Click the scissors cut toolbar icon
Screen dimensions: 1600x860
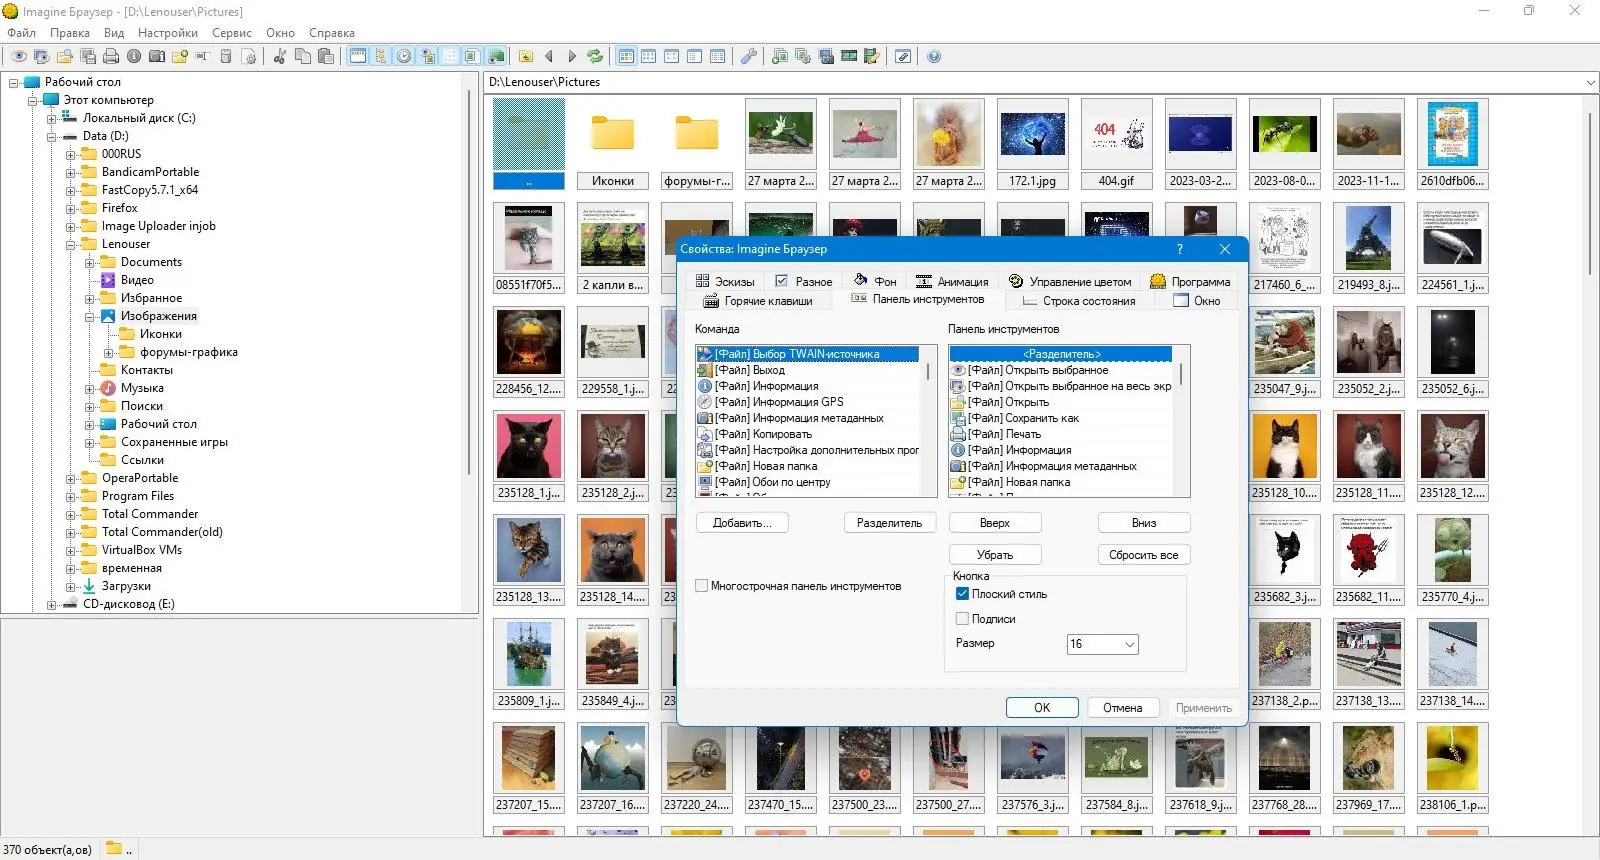tap(280, 57)
